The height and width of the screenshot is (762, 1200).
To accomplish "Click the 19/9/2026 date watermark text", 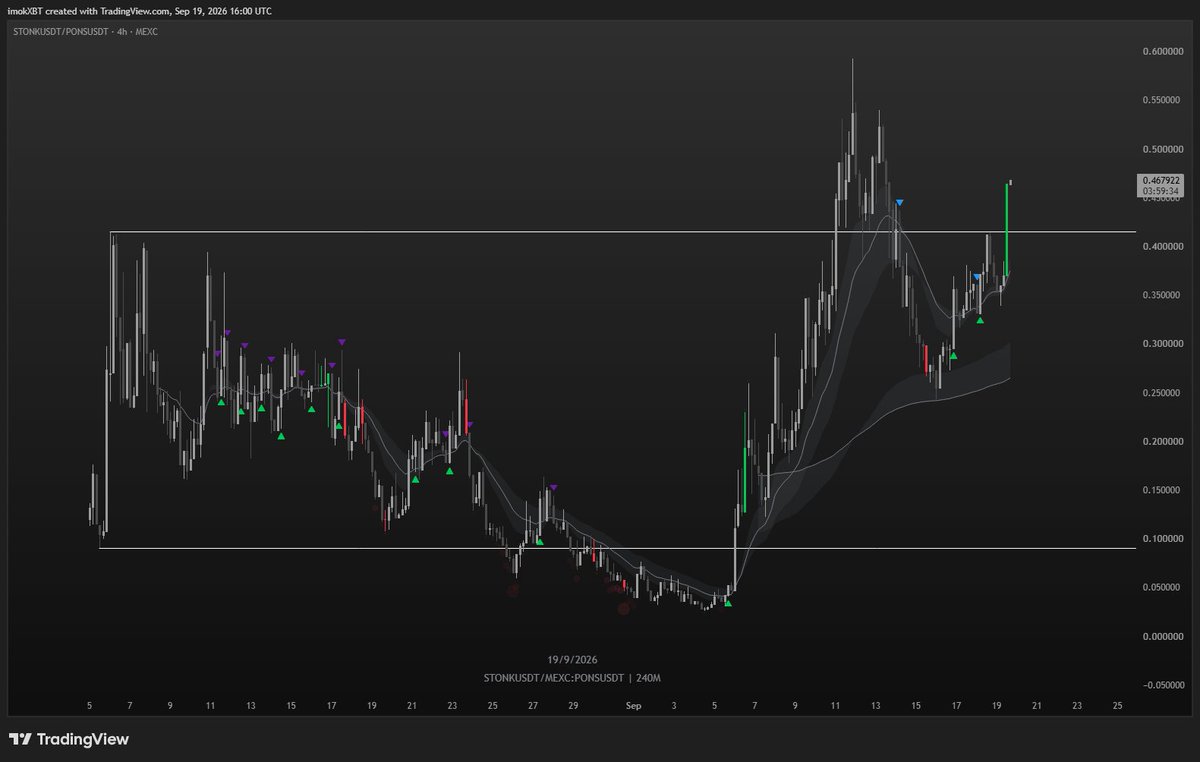I will (571, 661).
